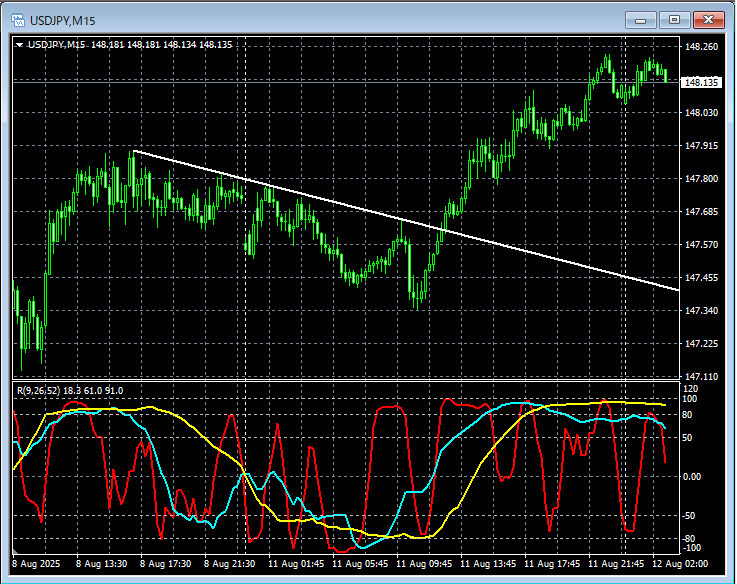The image size is (737, 584).
Task: Click the 147.110 price axis label
Action: click(x=701, y=377)
